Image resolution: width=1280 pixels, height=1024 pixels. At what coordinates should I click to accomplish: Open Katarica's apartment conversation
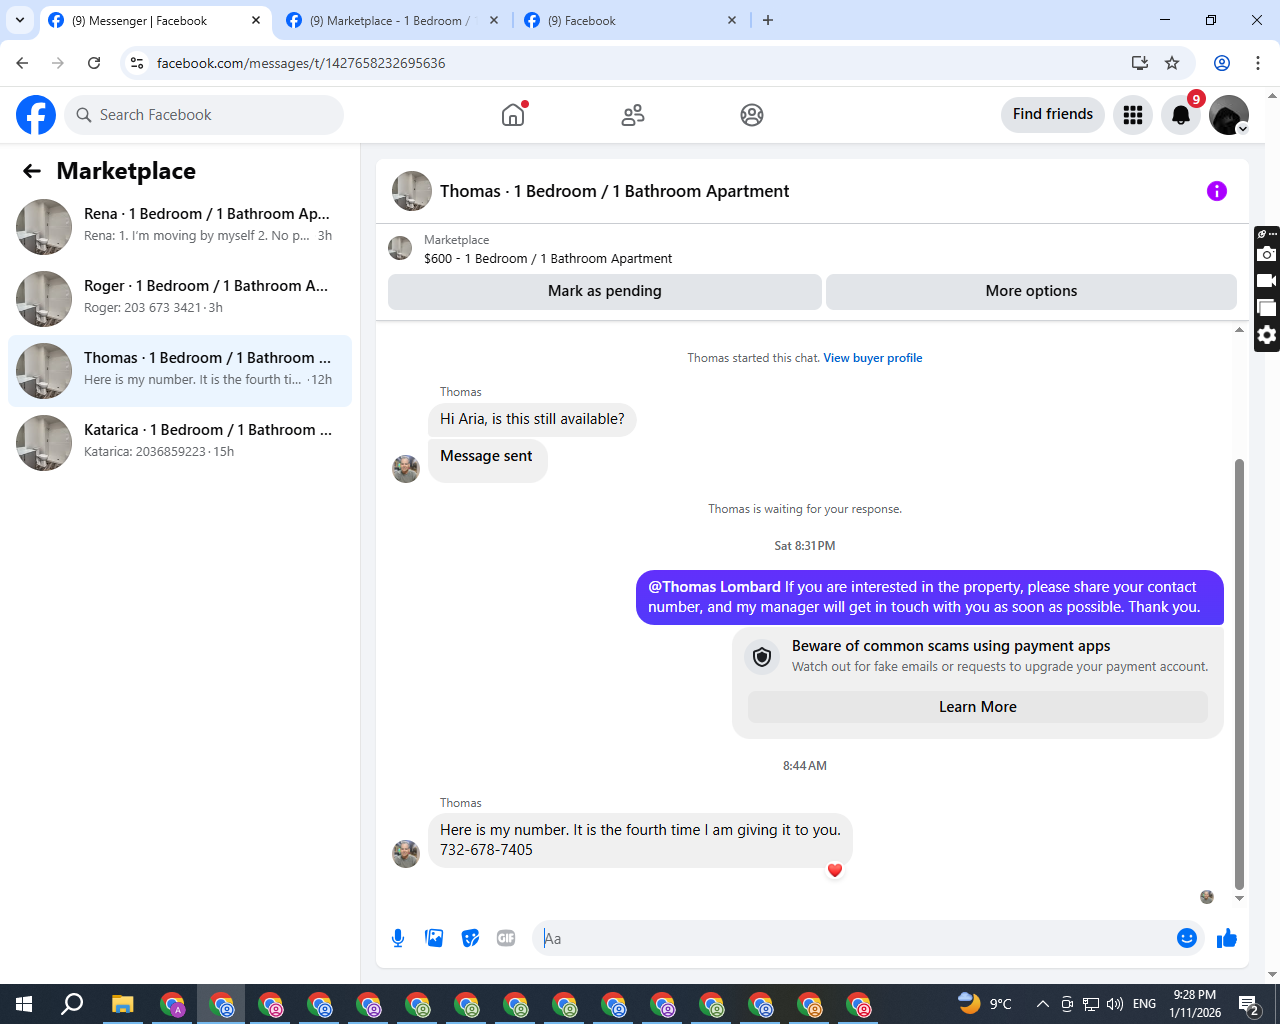coord(180,443)
